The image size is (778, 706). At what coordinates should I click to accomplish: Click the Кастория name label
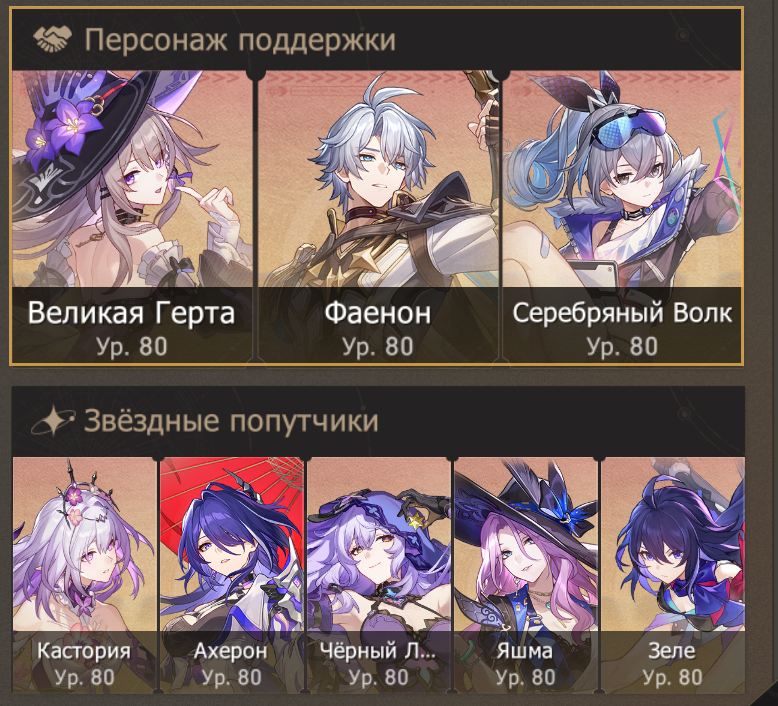(x=84, y=650)
